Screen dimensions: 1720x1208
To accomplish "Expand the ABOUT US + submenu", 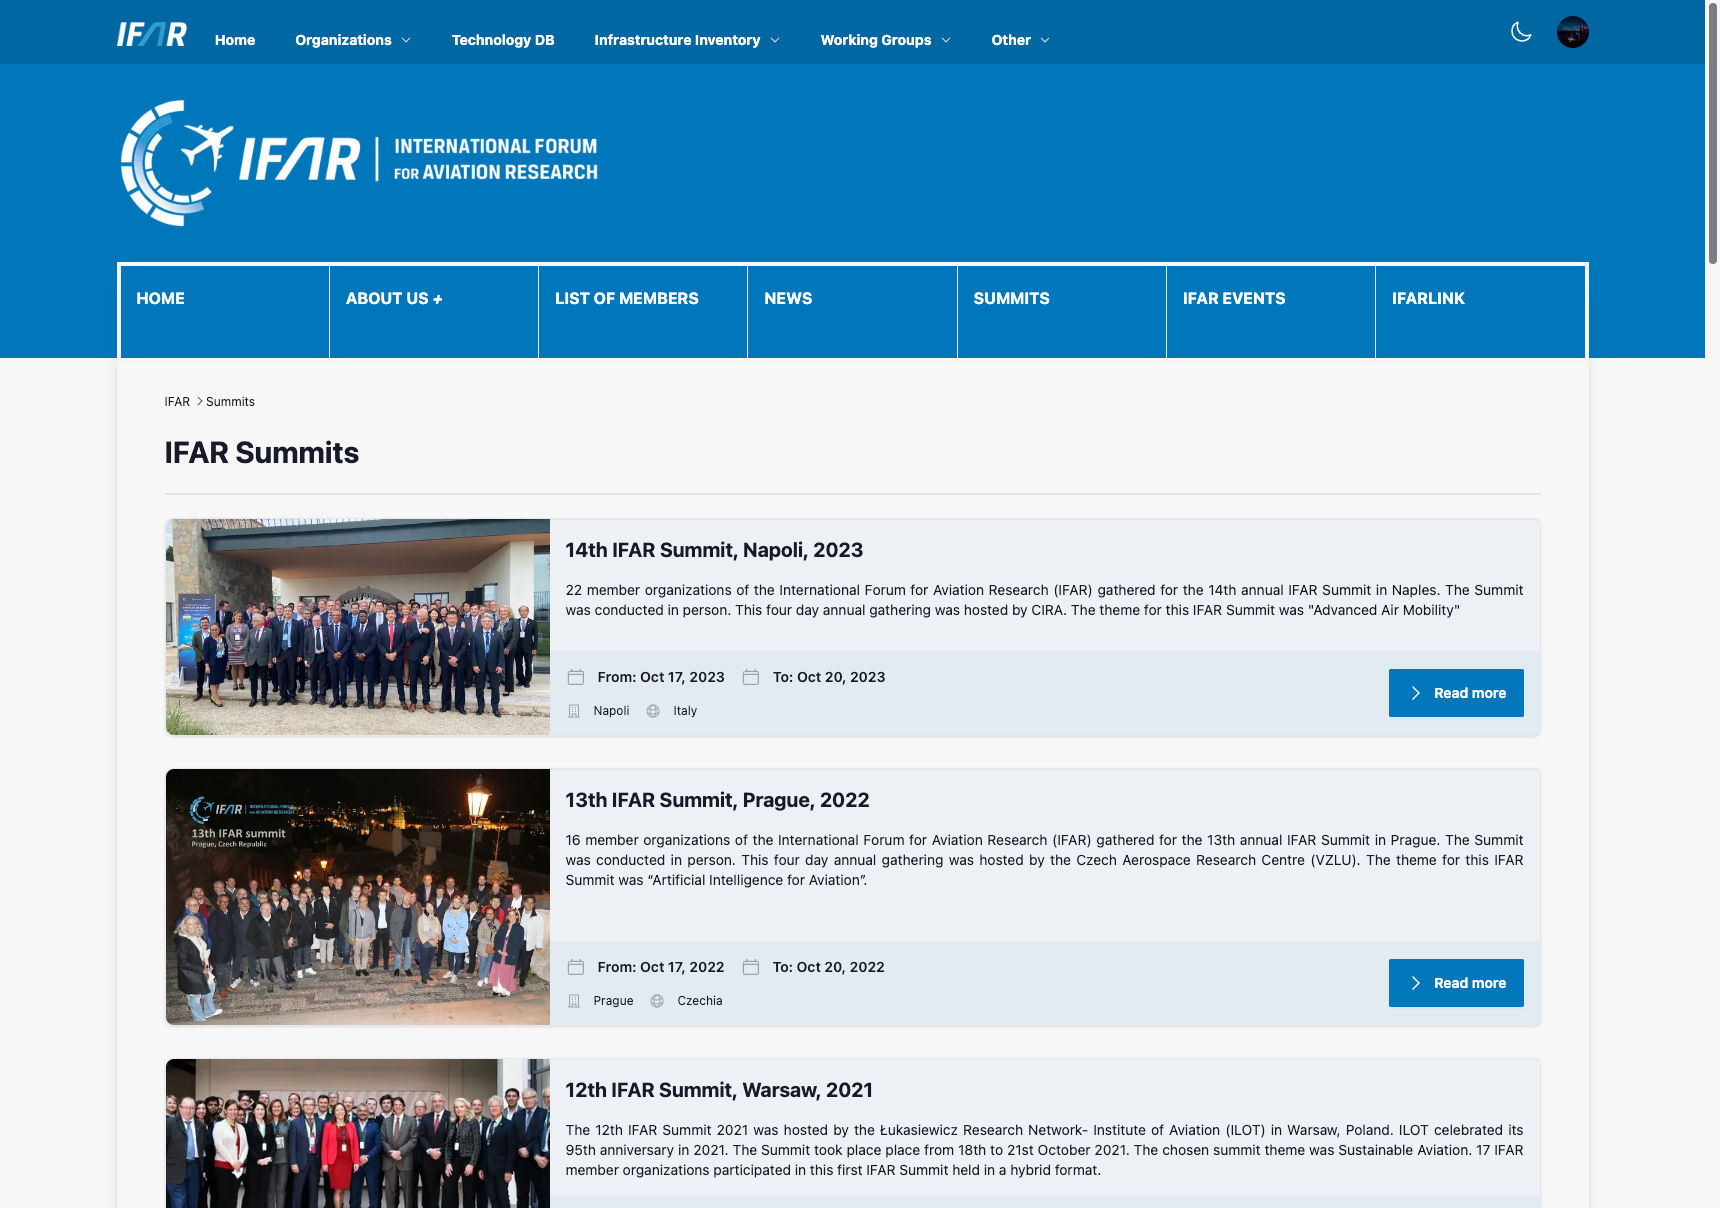I will [x=434, y=311].
